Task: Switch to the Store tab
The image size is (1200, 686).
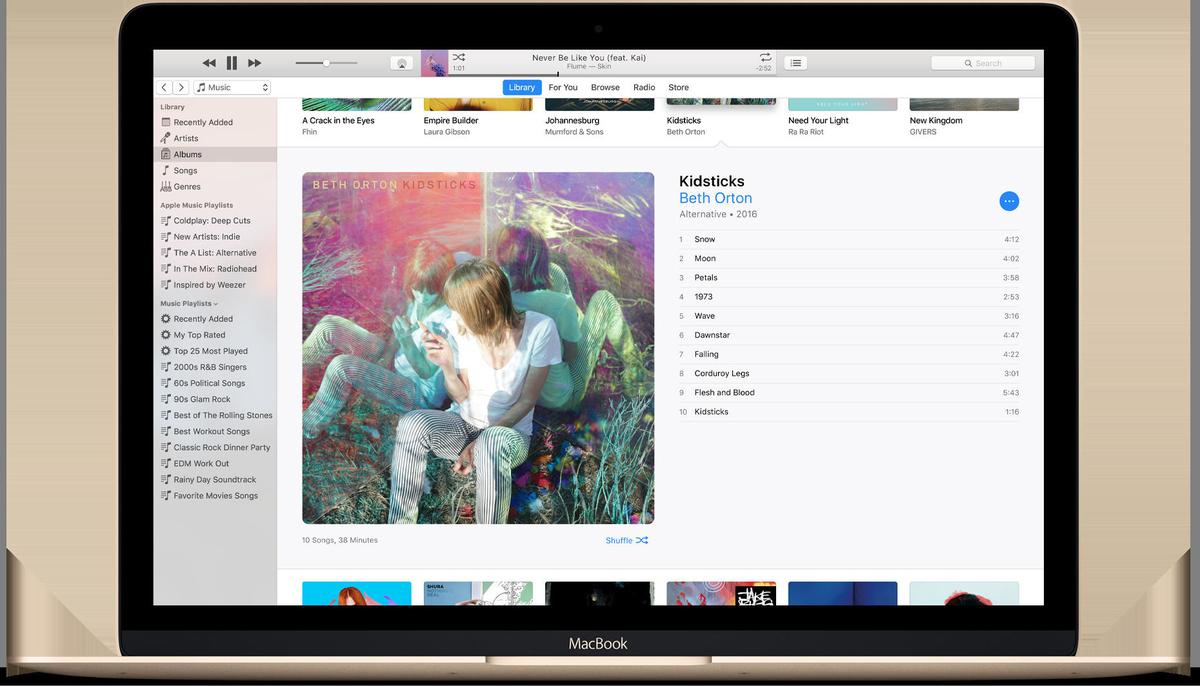Action: pyautogui.click(x=679, y=88)
